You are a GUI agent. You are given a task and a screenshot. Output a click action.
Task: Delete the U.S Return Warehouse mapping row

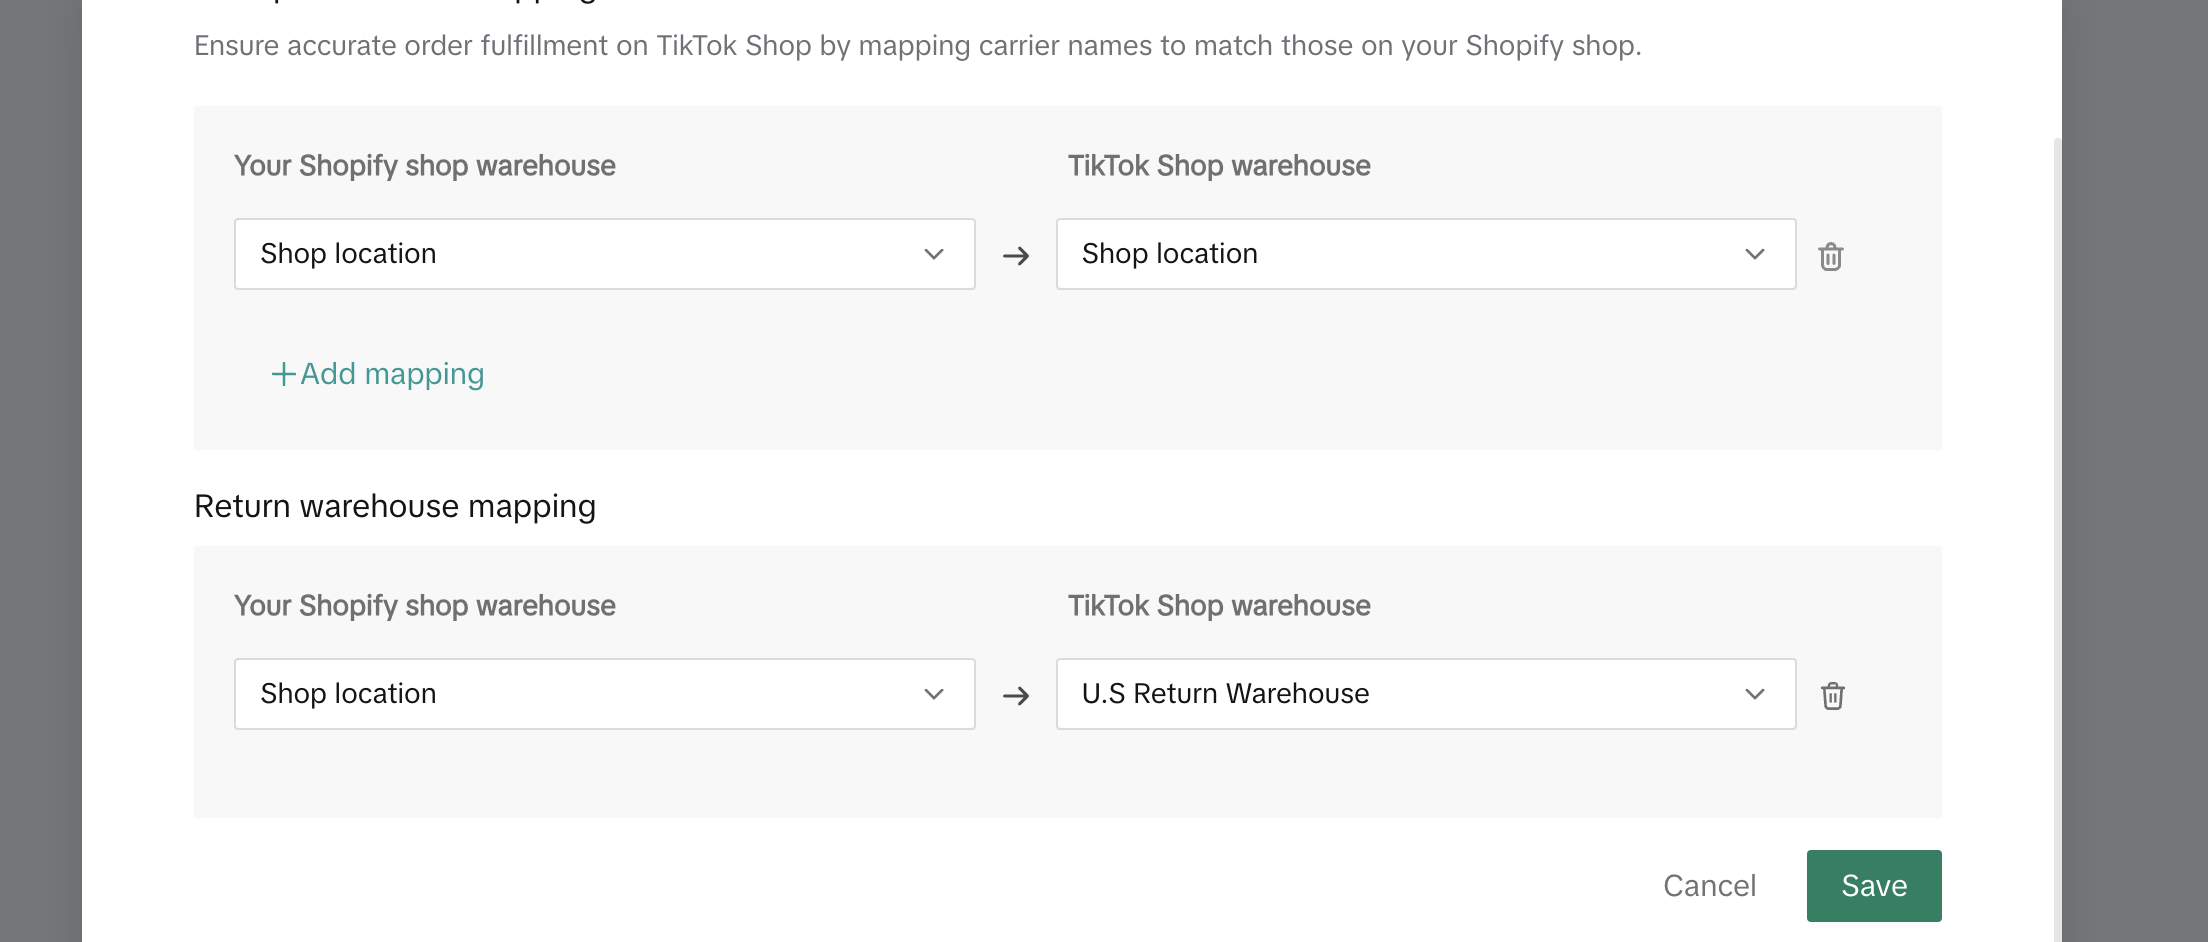[1832, 695]
